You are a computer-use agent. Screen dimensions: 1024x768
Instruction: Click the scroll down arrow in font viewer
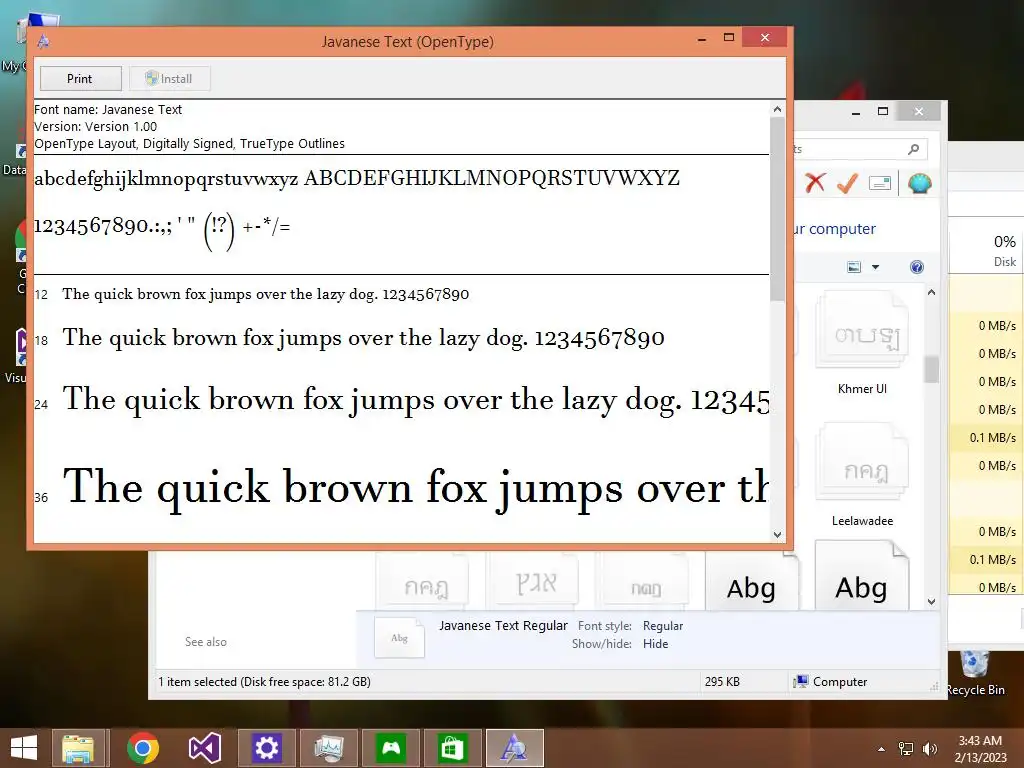(777, 534)
